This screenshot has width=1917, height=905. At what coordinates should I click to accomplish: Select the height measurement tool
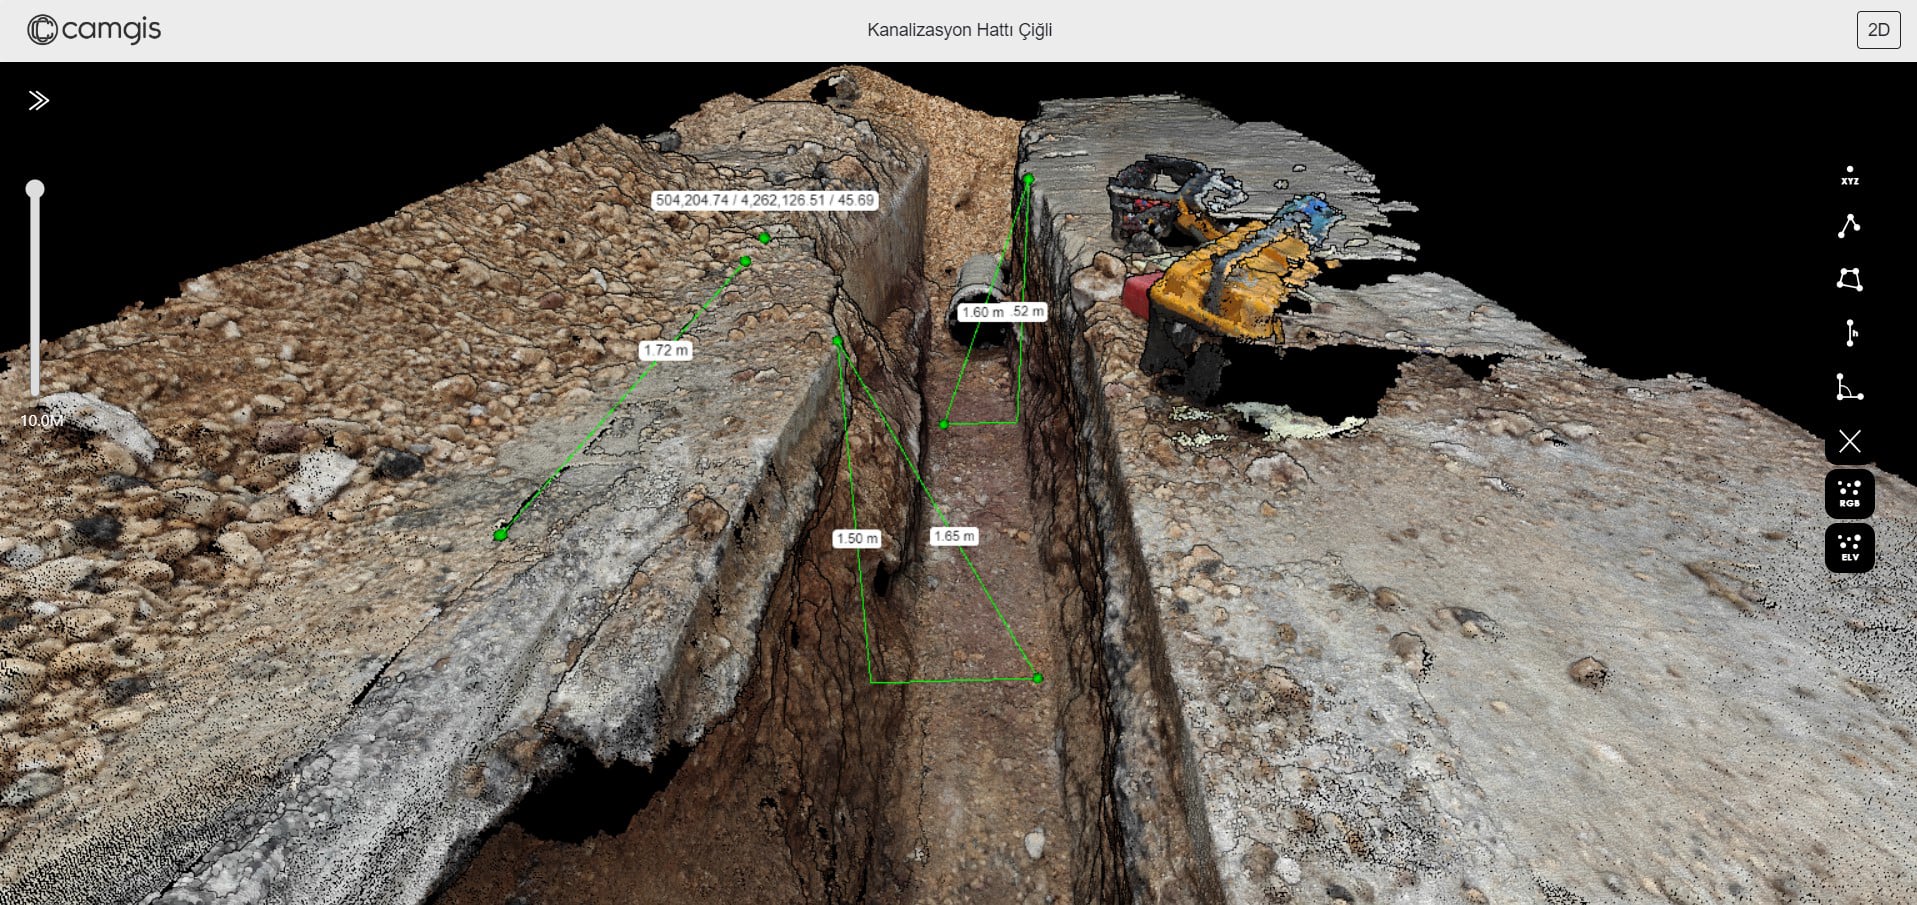coord(1850,333)
